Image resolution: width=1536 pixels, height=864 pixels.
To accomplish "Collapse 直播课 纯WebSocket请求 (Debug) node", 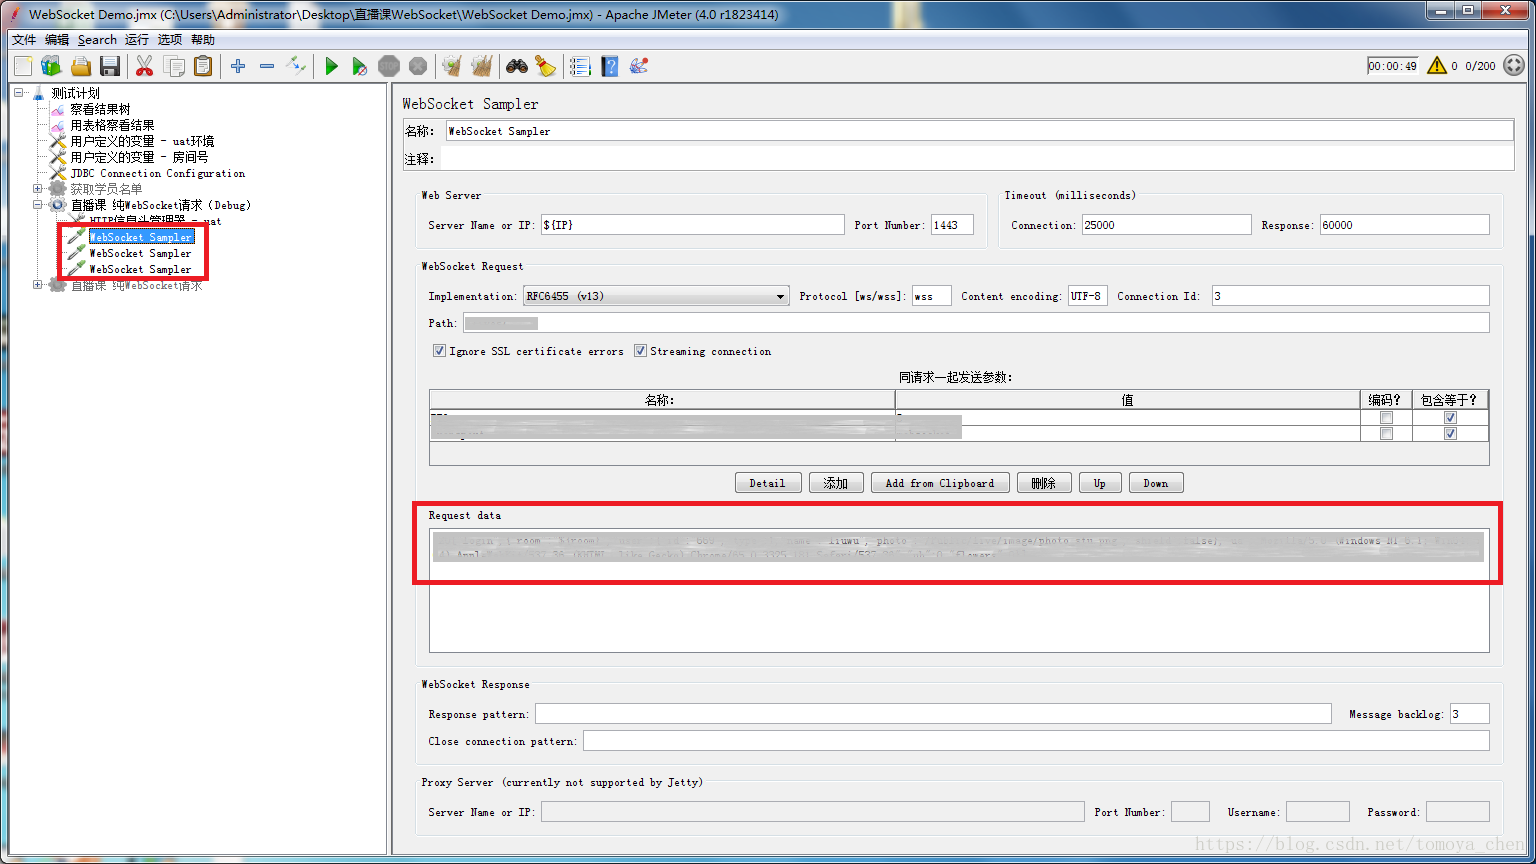I will click(38, 205).
